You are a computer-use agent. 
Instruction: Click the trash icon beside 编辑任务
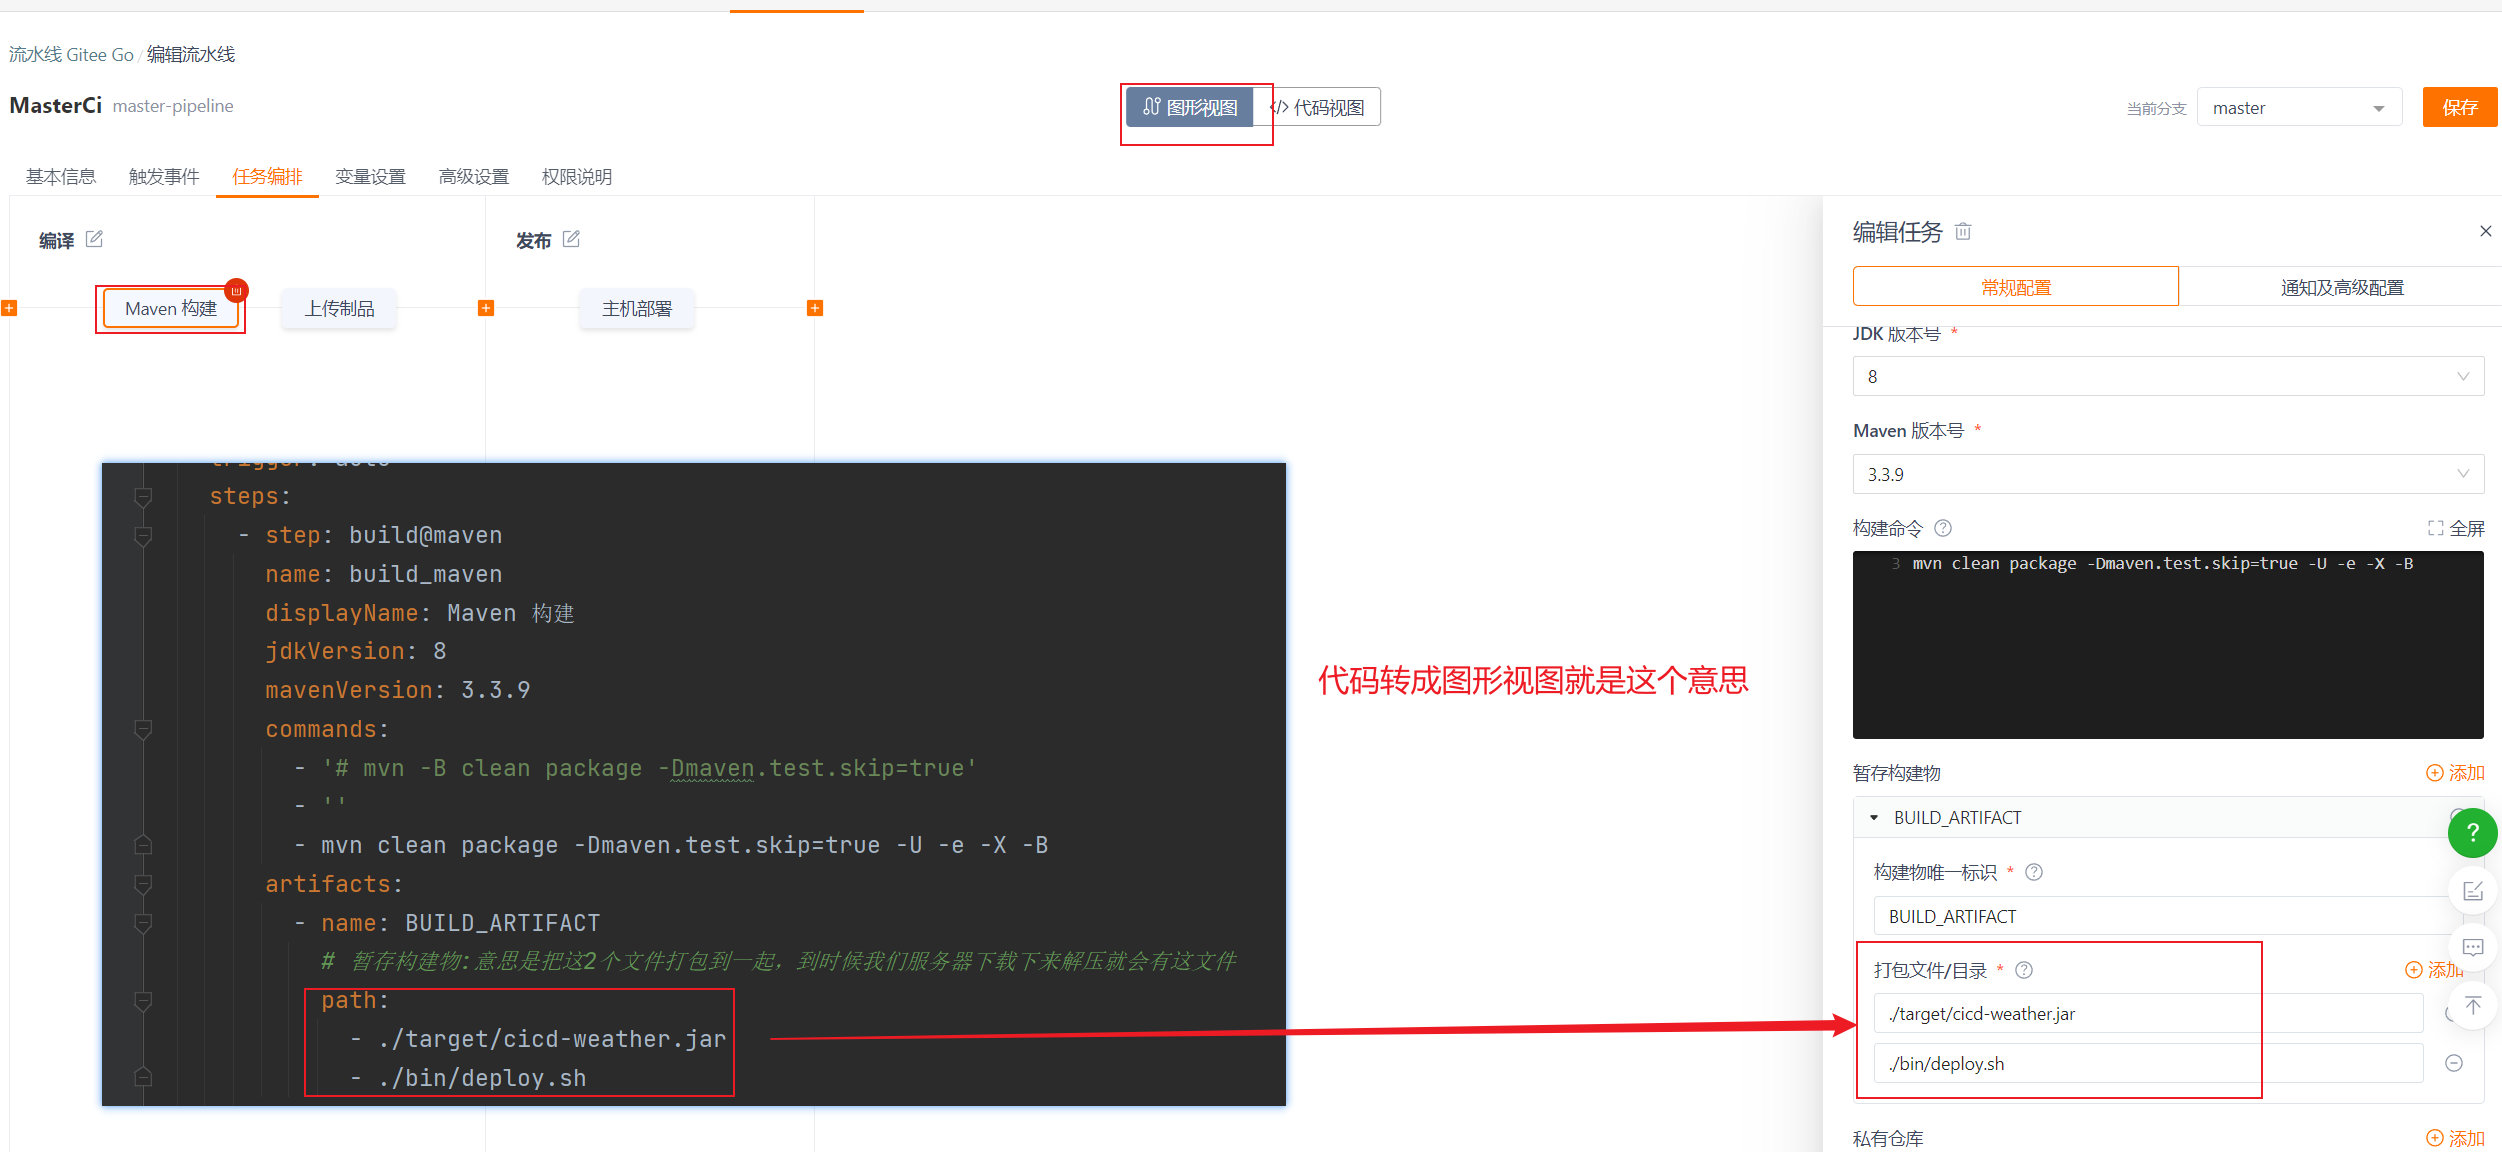[x=1963, y=231]
